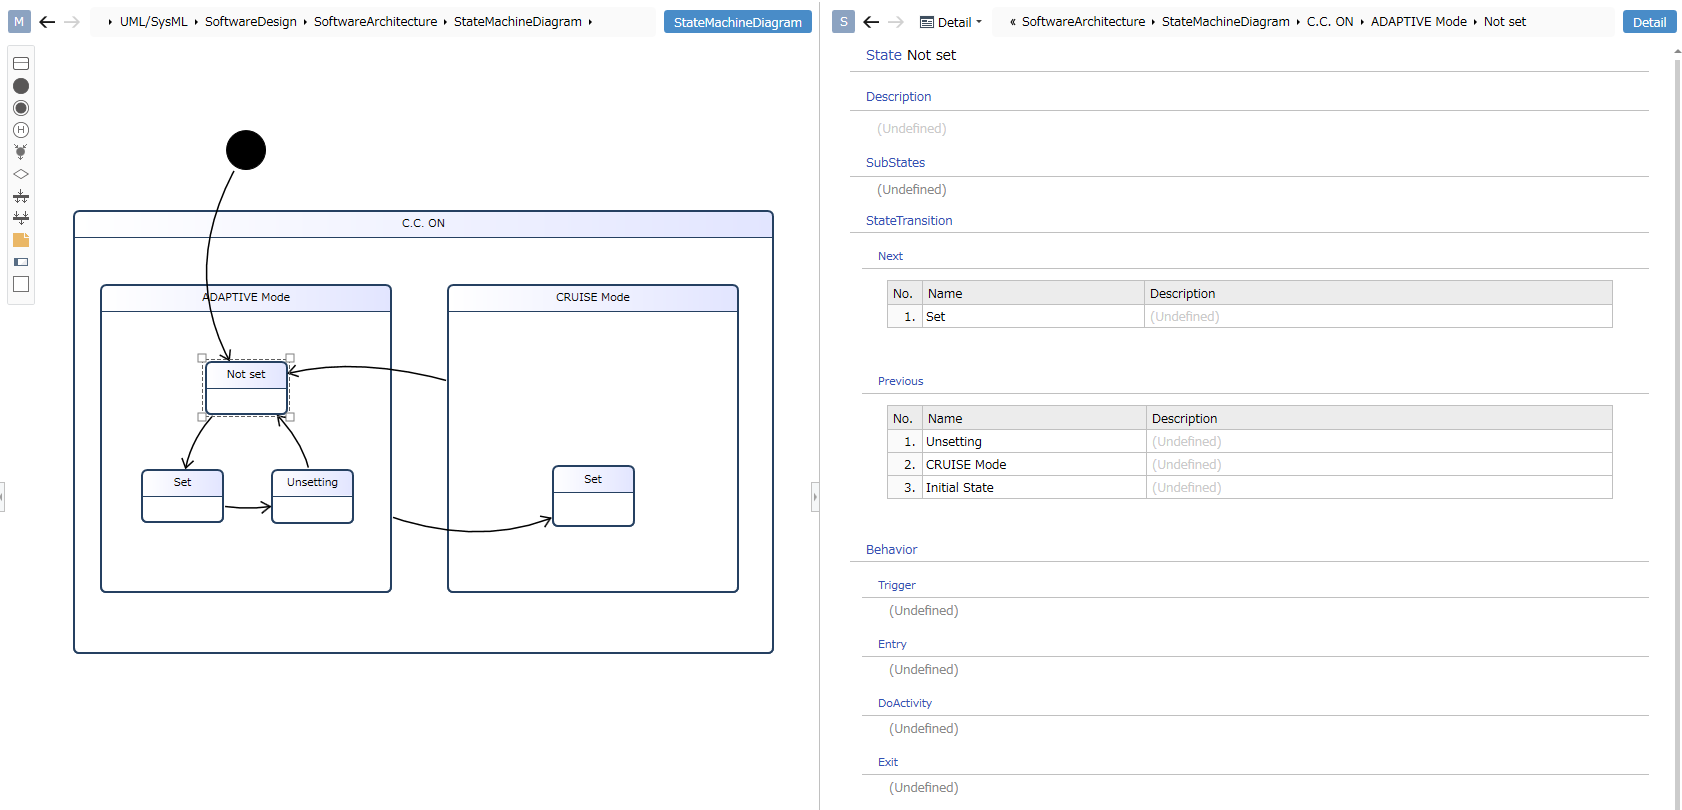The height and width of the screenshot is (810, 1682).
Task: Click the SubStates undefined value field
Action: pos(912,190)
